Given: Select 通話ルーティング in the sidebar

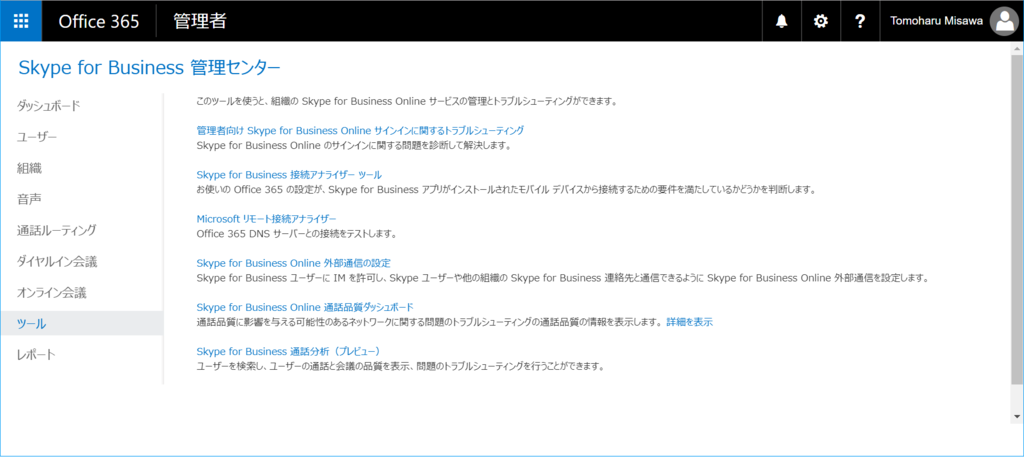Looking at the screenshot, I should (x=57, y=230).
